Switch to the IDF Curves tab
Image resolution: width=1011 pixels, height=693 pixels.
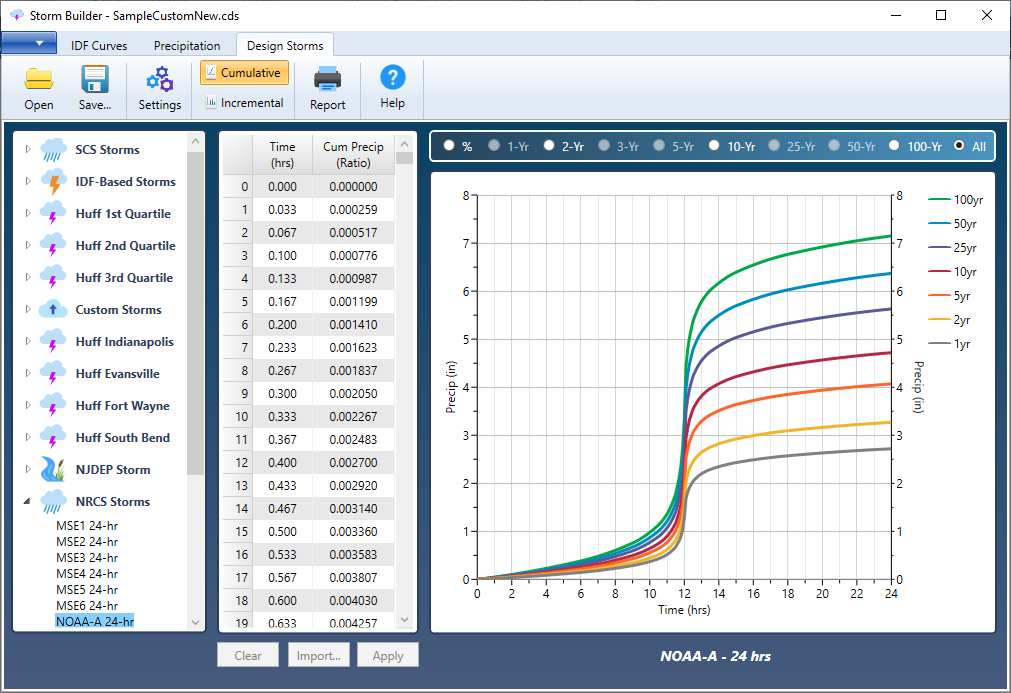point(98,46)
